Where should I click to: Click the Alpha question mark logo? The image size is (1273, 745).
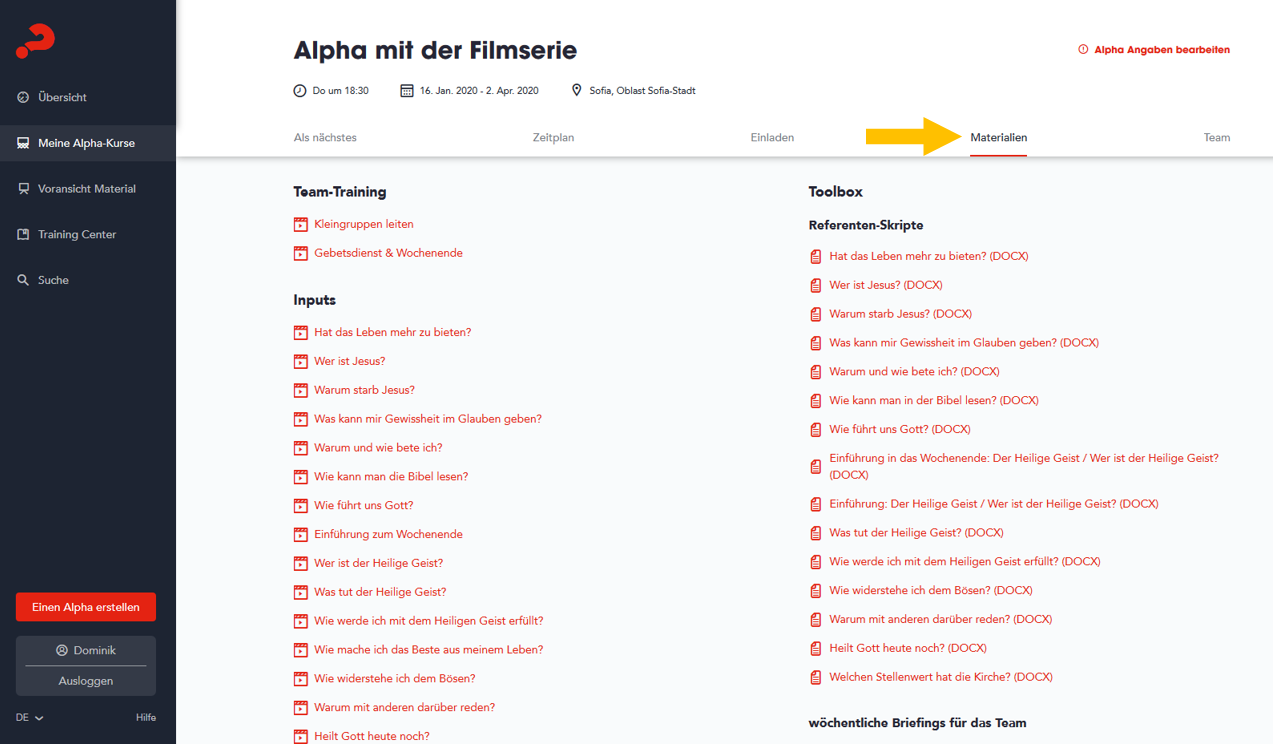pos(35,41)
